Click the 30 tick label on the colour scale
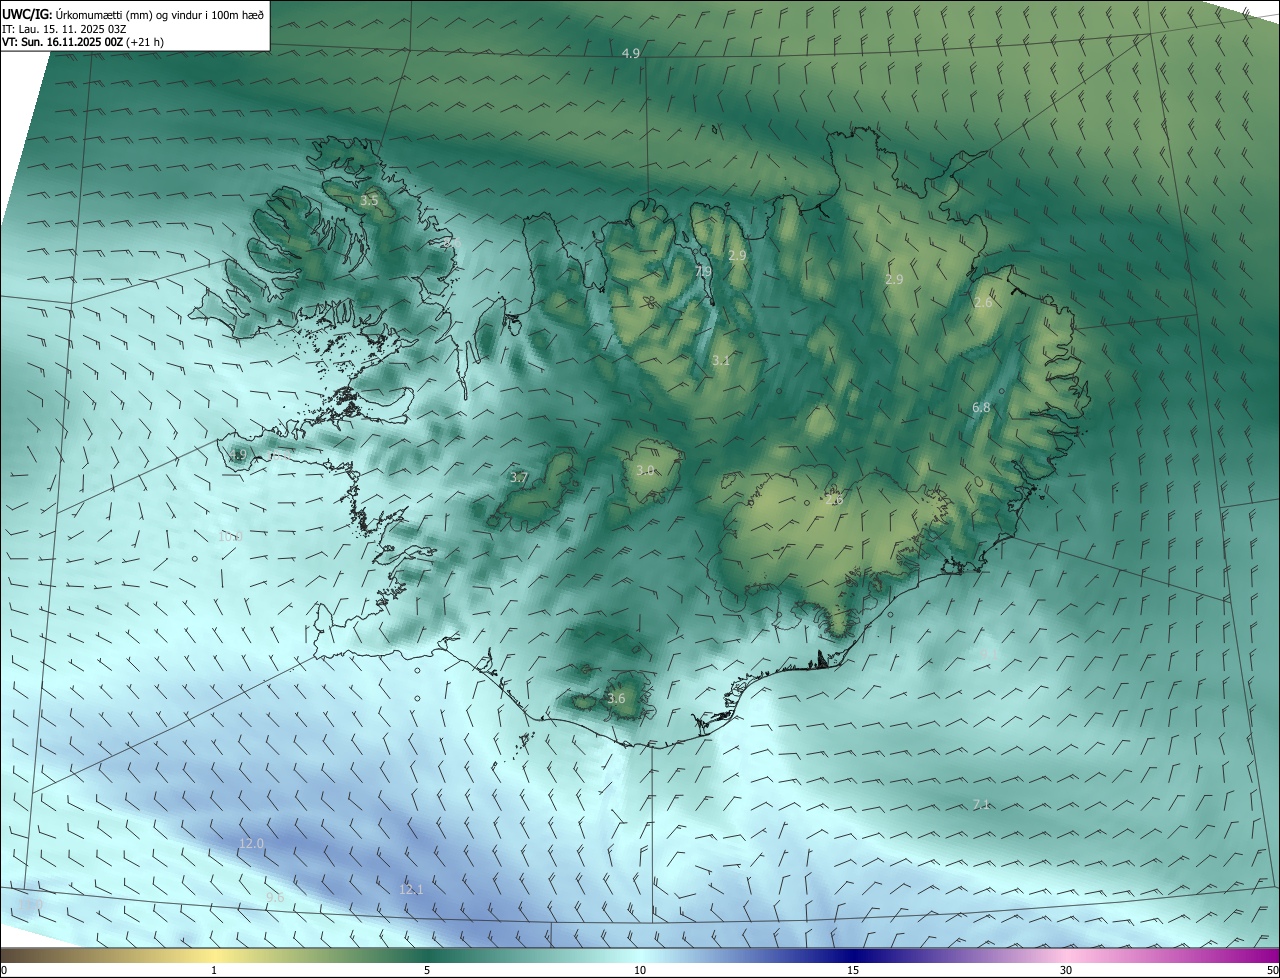This screenshot has height=978, width=1280. (1066, 970)
